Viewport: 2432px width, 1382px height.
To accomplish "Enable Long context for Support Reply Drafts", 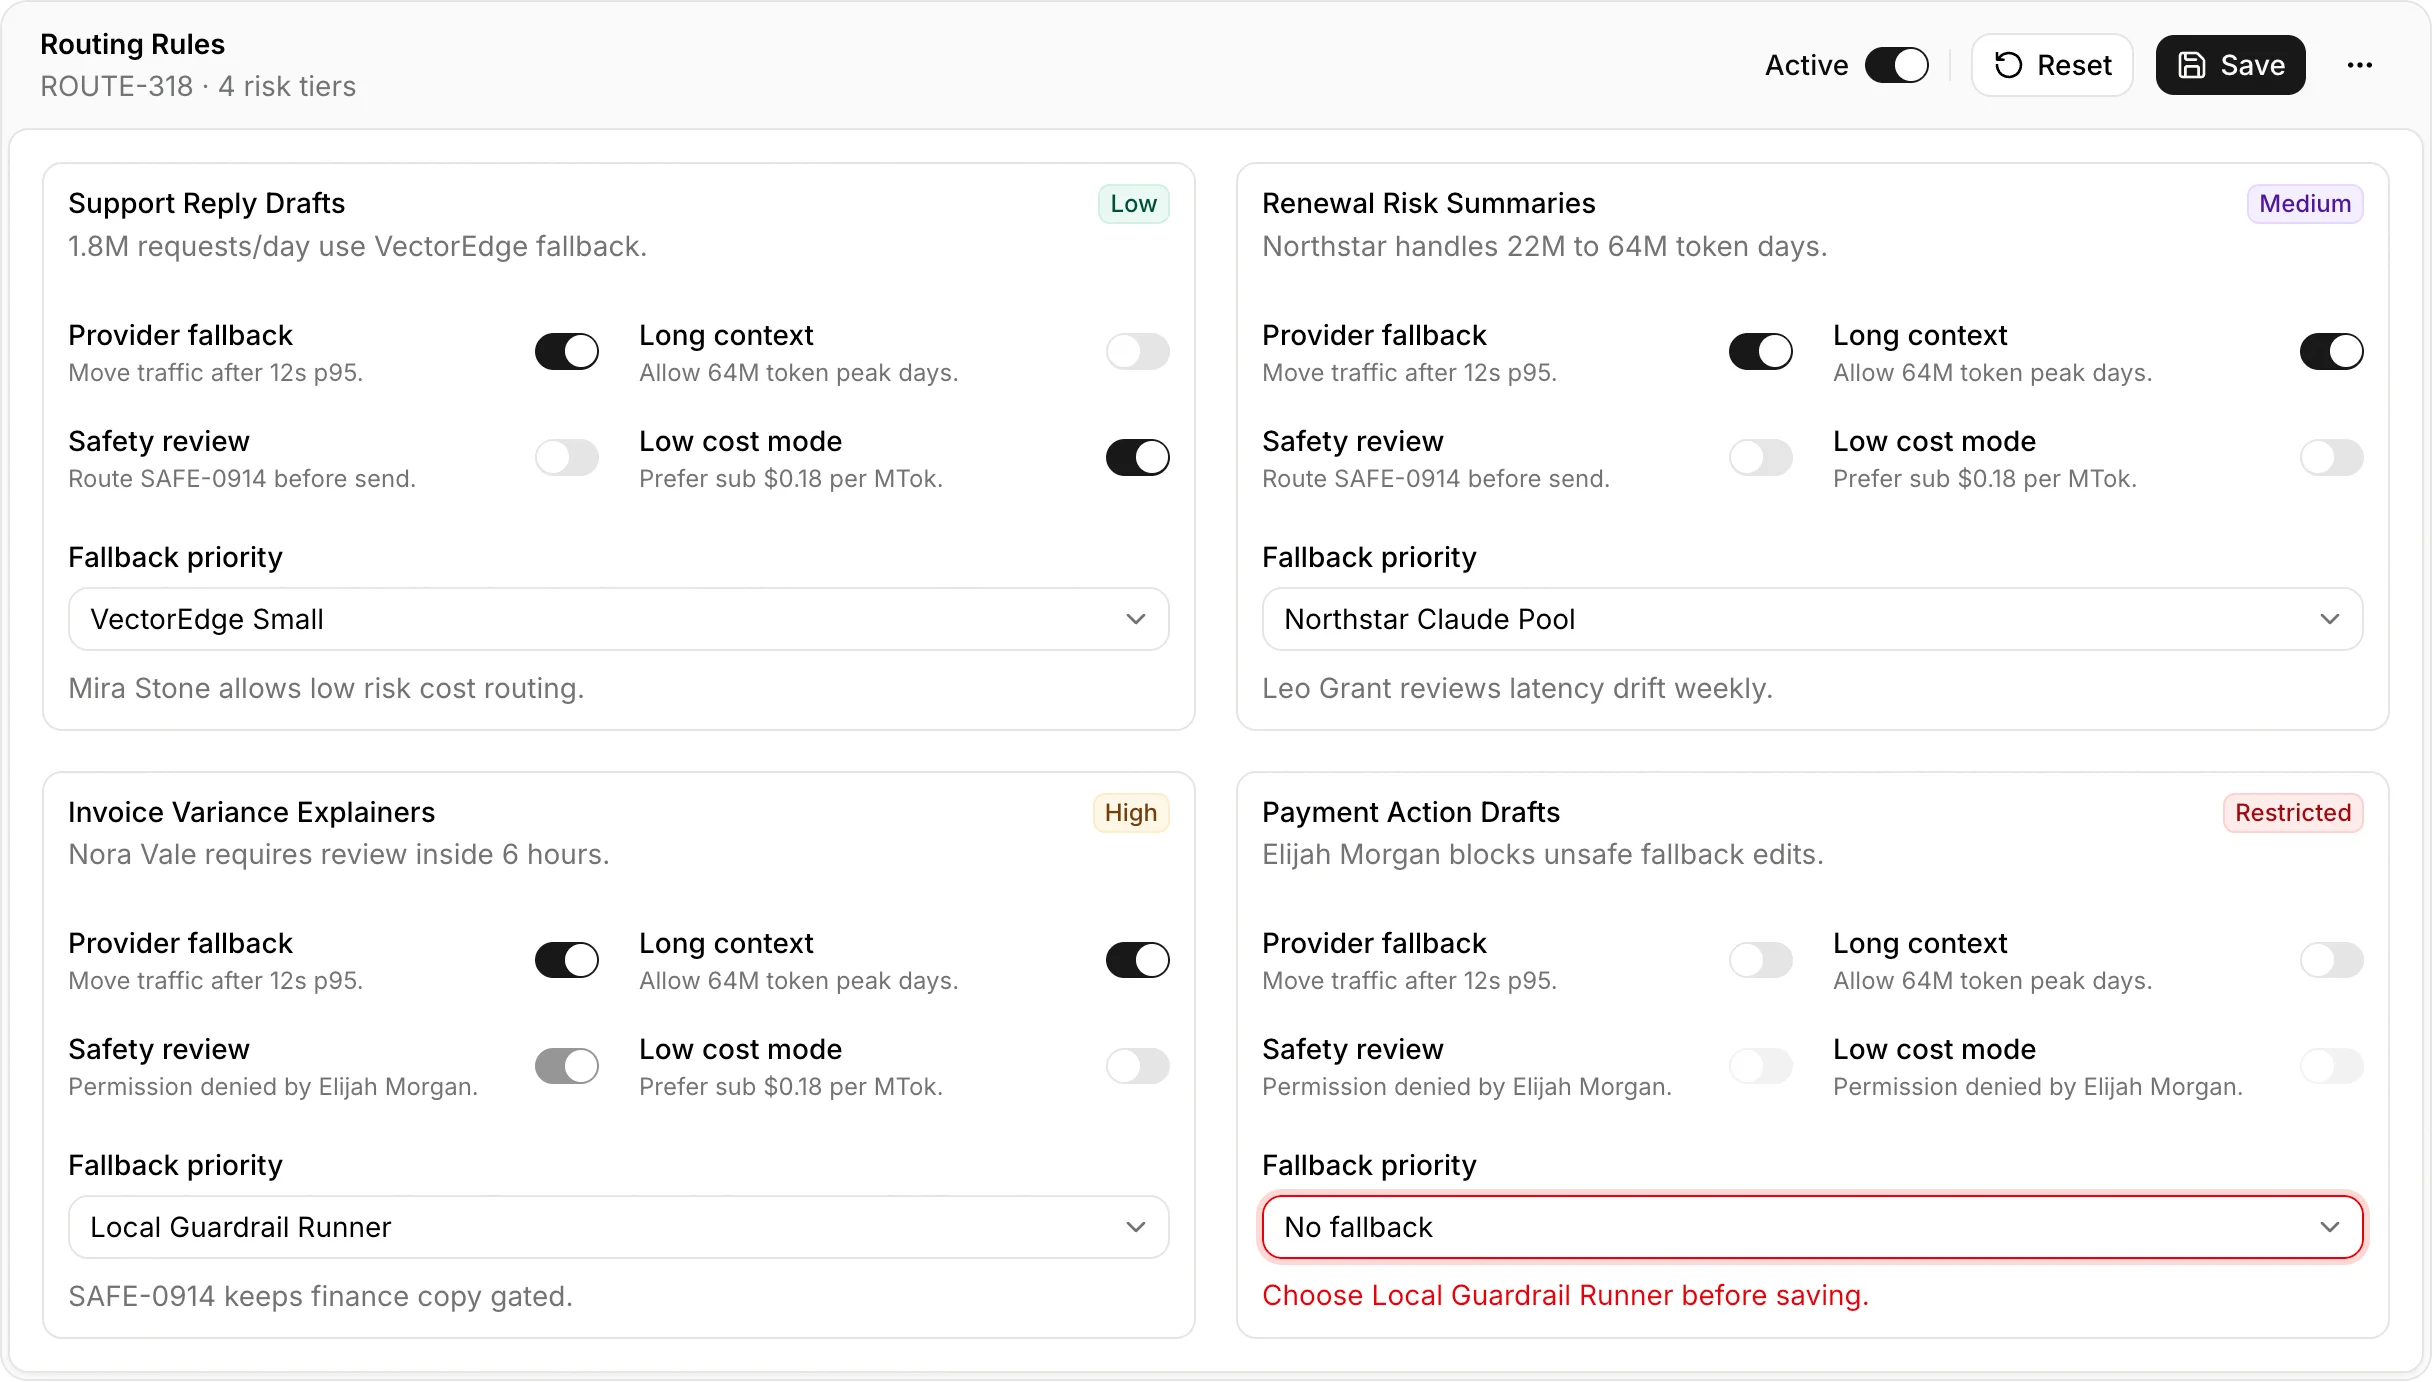I will (1138, 352).
